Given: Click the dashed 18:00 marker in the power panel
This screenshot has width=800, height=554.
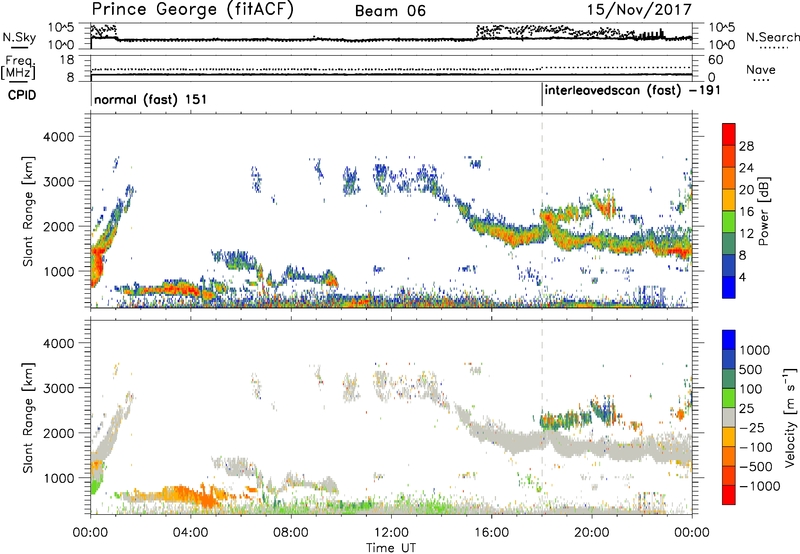Looking at the screenshot, I should click(542, 211).
